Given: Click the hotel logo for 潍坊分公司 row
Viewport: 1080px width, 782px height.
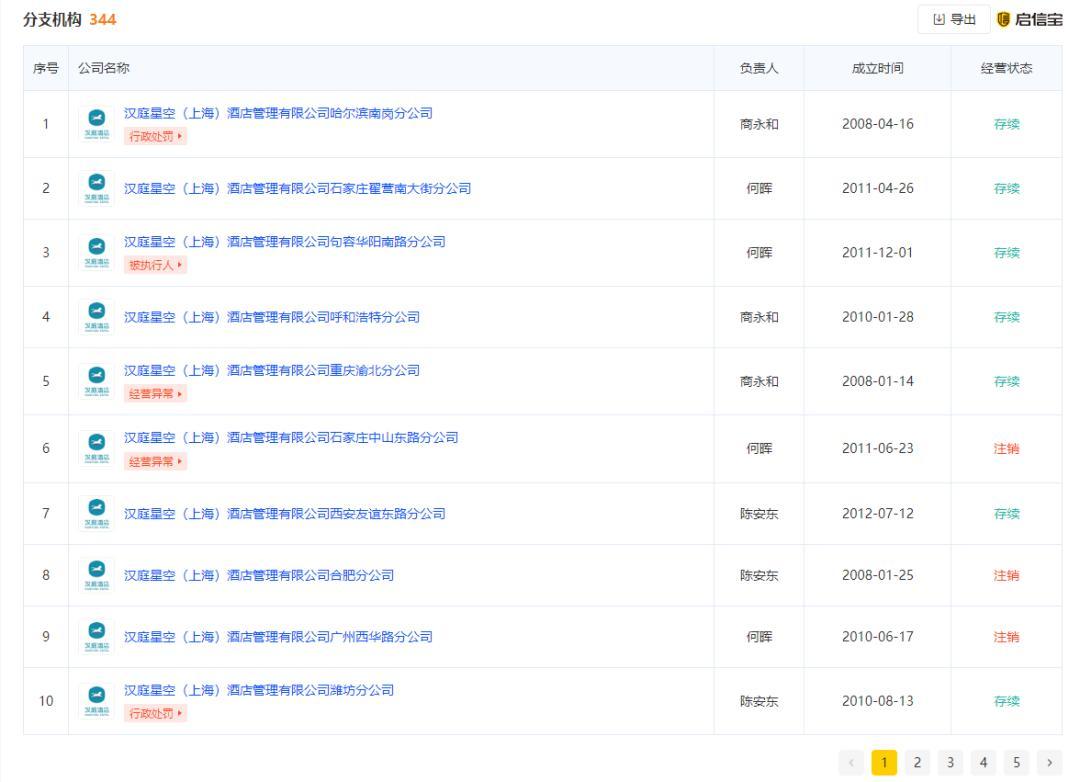Looking at the screenshot, I should [97, 695].
